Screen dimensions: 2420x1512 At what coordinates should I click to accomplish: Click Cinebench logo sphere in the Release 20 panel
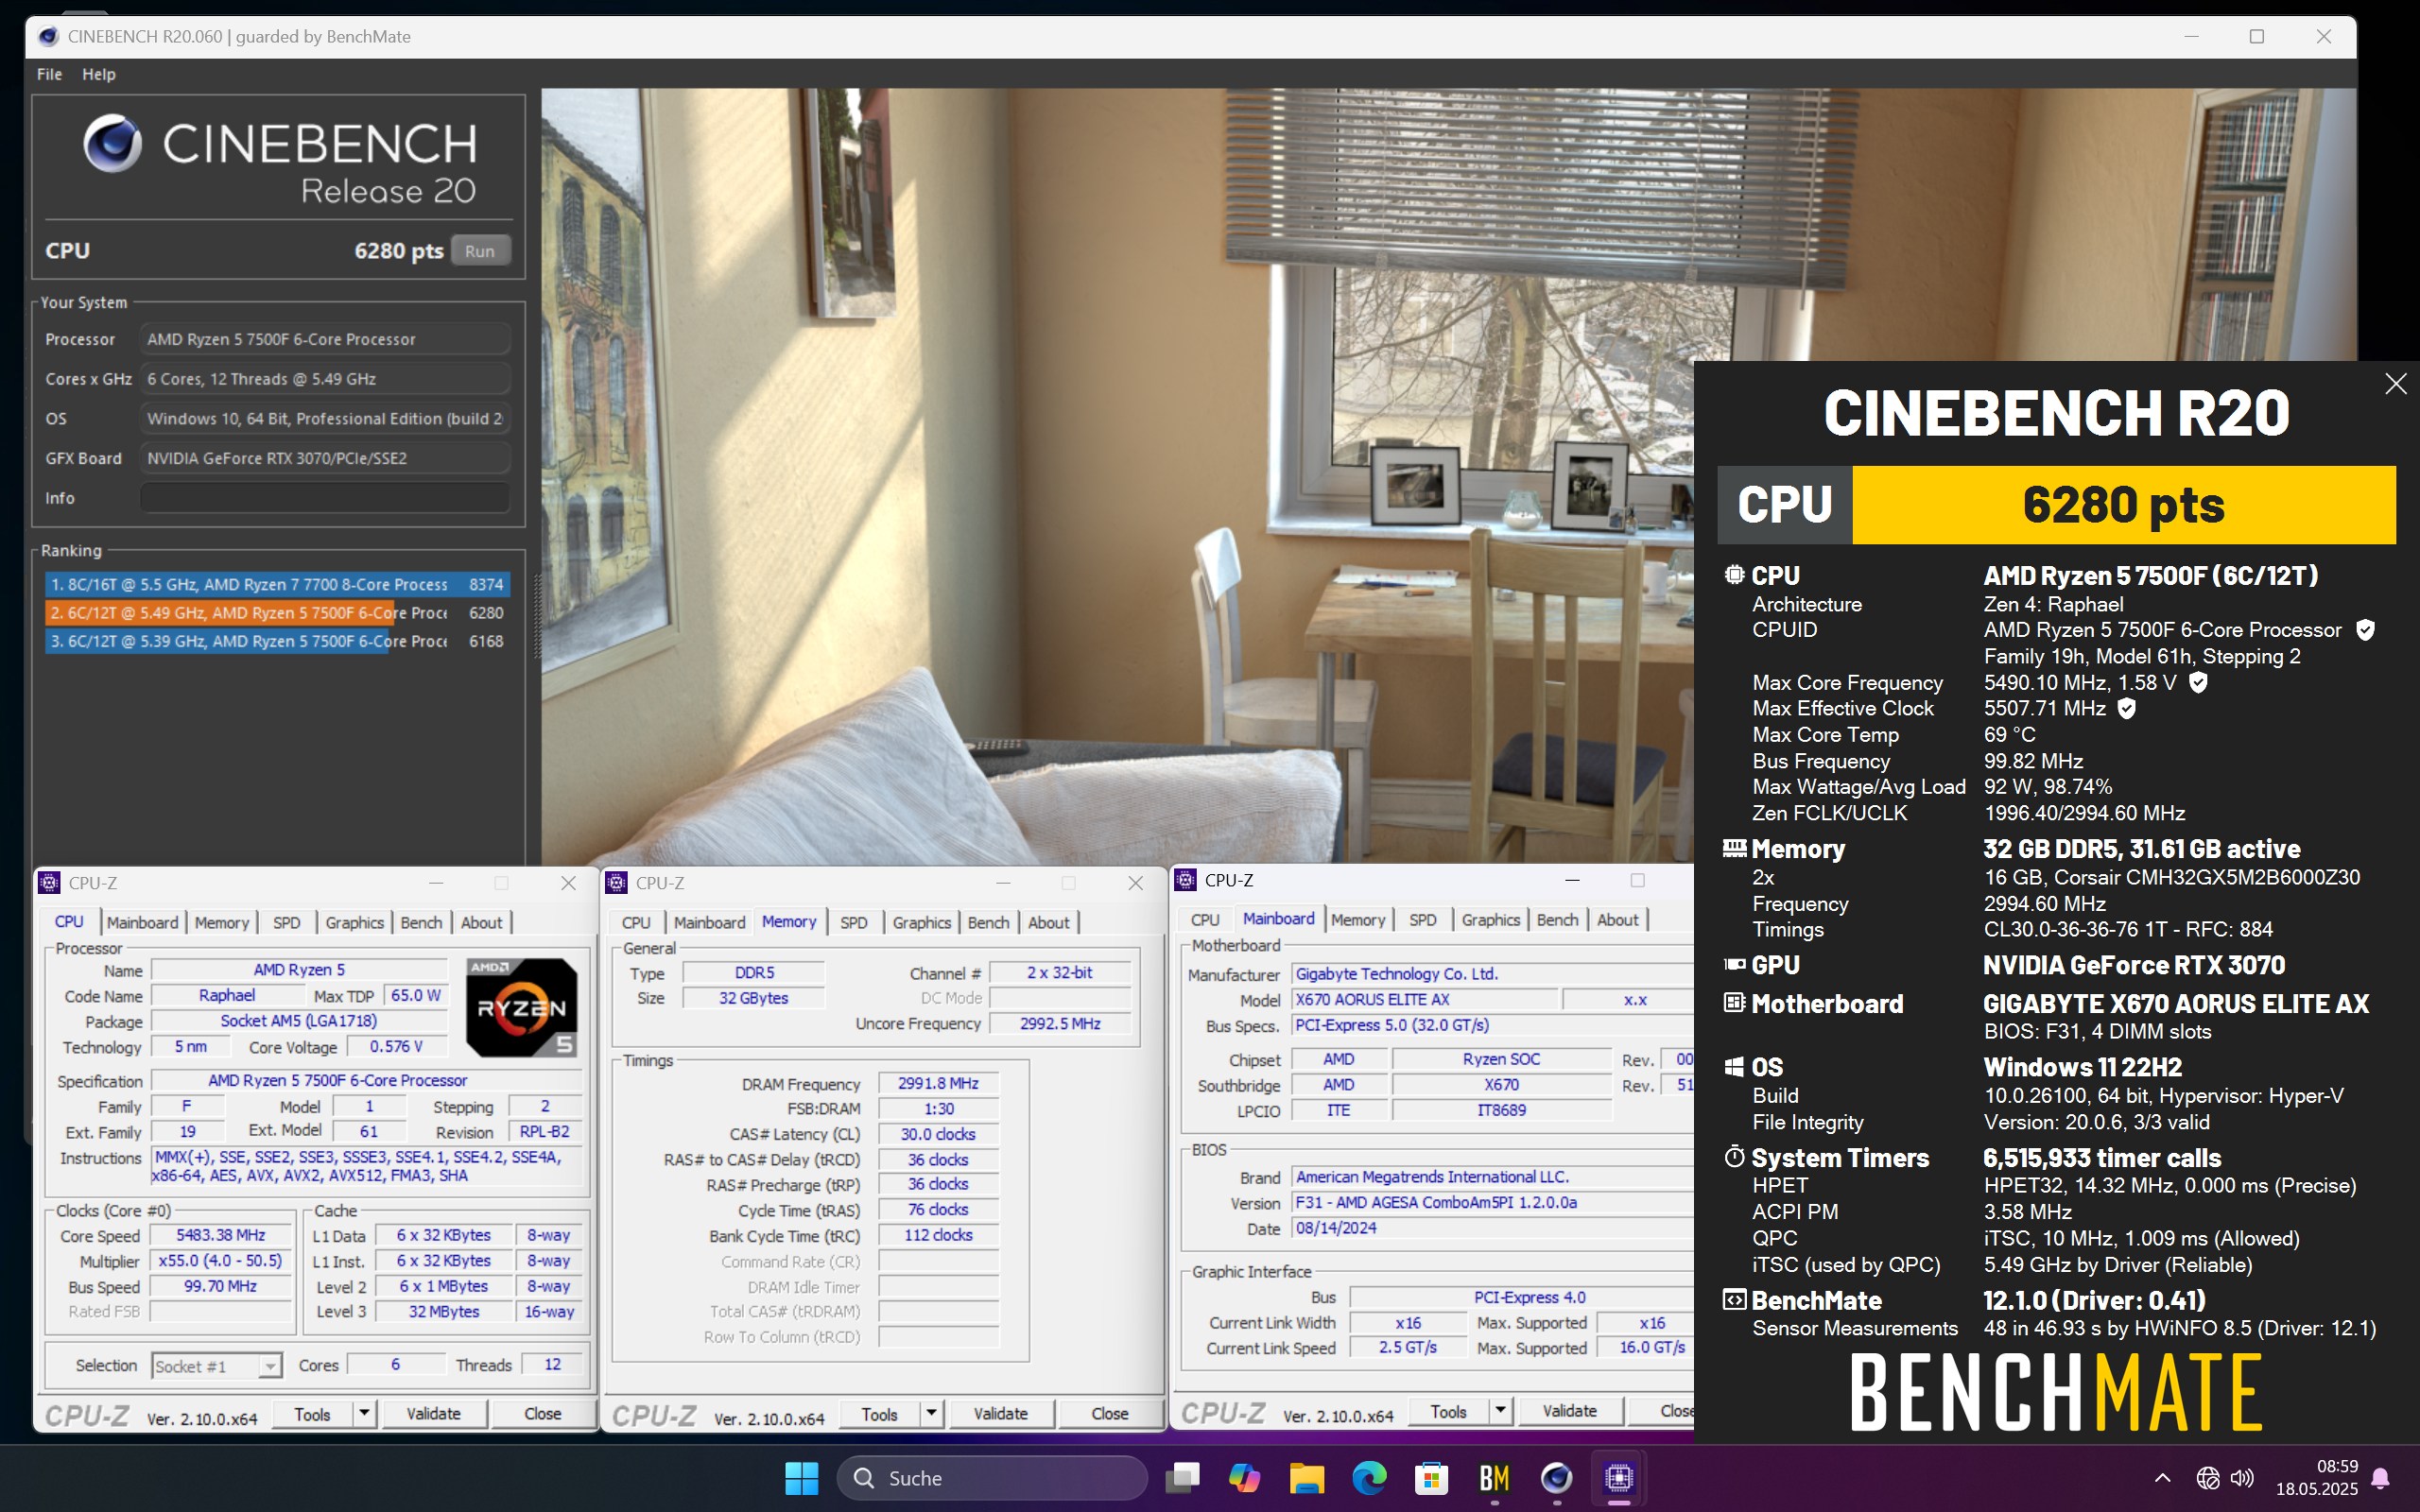(111, 143)
